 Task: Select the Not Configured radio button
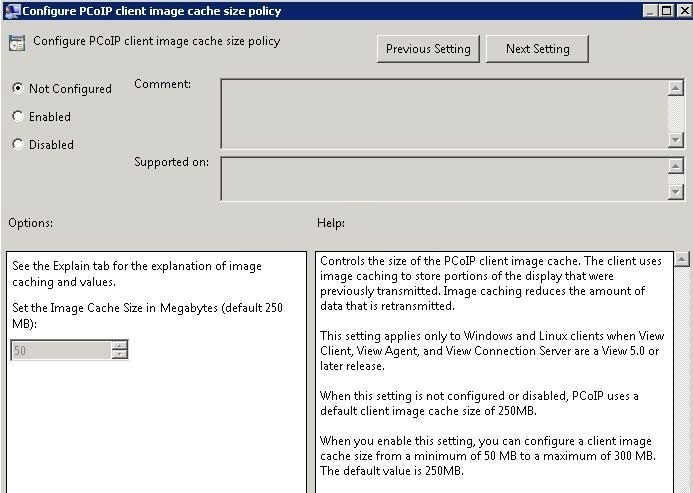click(x=18, y=88)
